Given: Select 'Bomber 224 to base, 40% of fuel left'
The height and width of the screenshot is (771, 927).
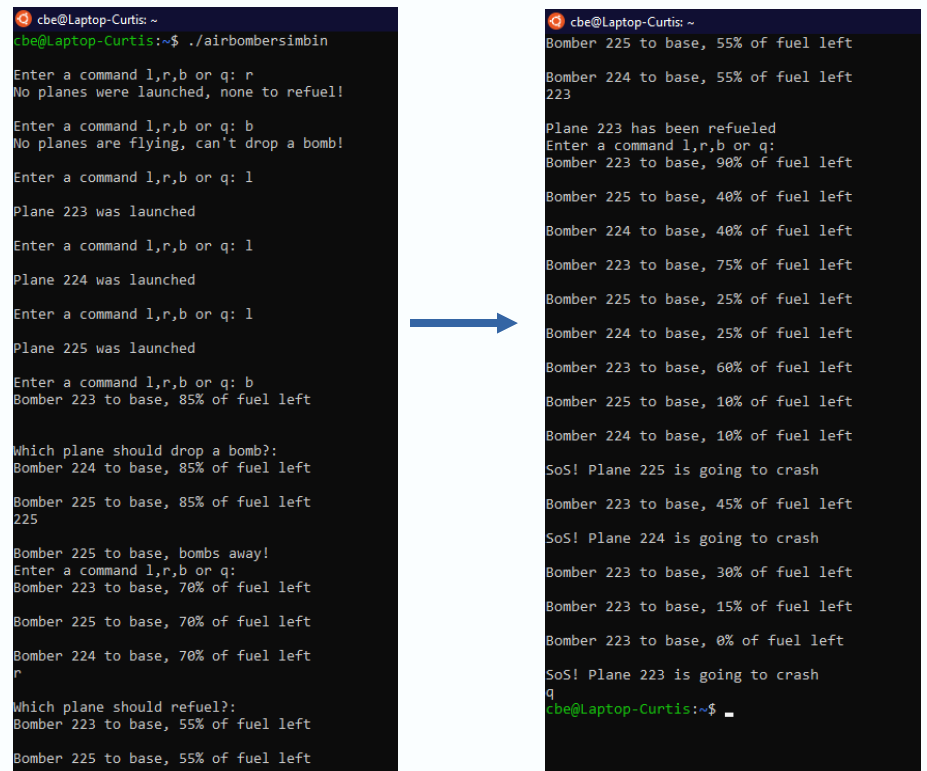Looking at the screenshot, I should point(699,231).
